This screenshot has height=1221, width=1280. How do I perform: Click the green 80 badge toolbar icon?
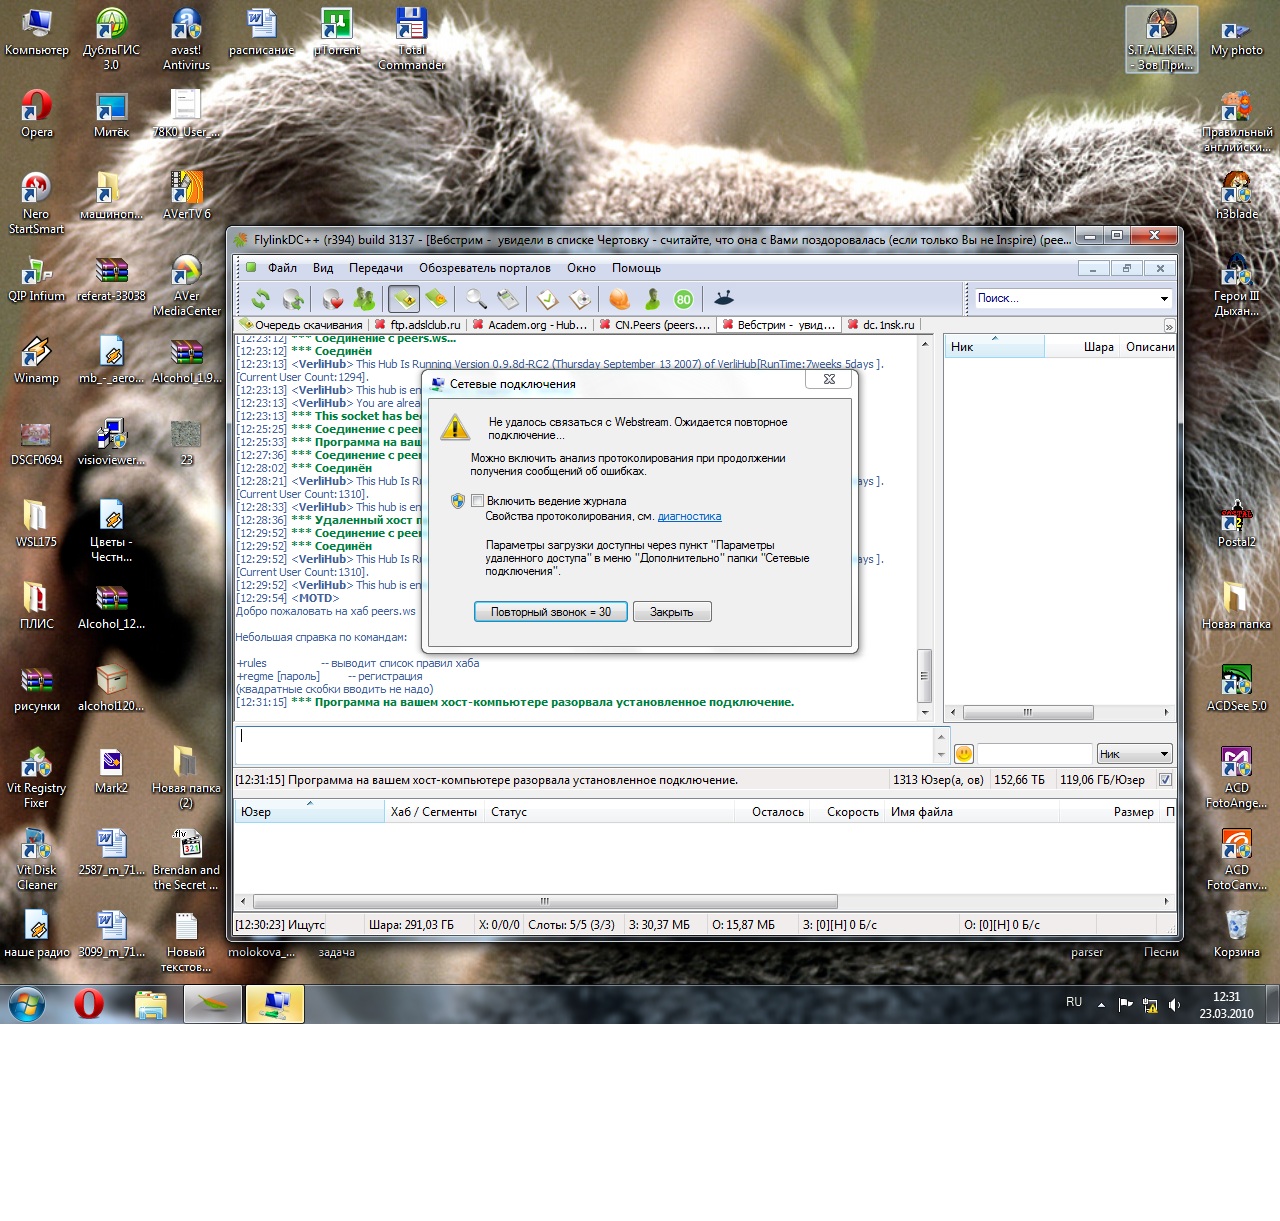coord(684,299)
